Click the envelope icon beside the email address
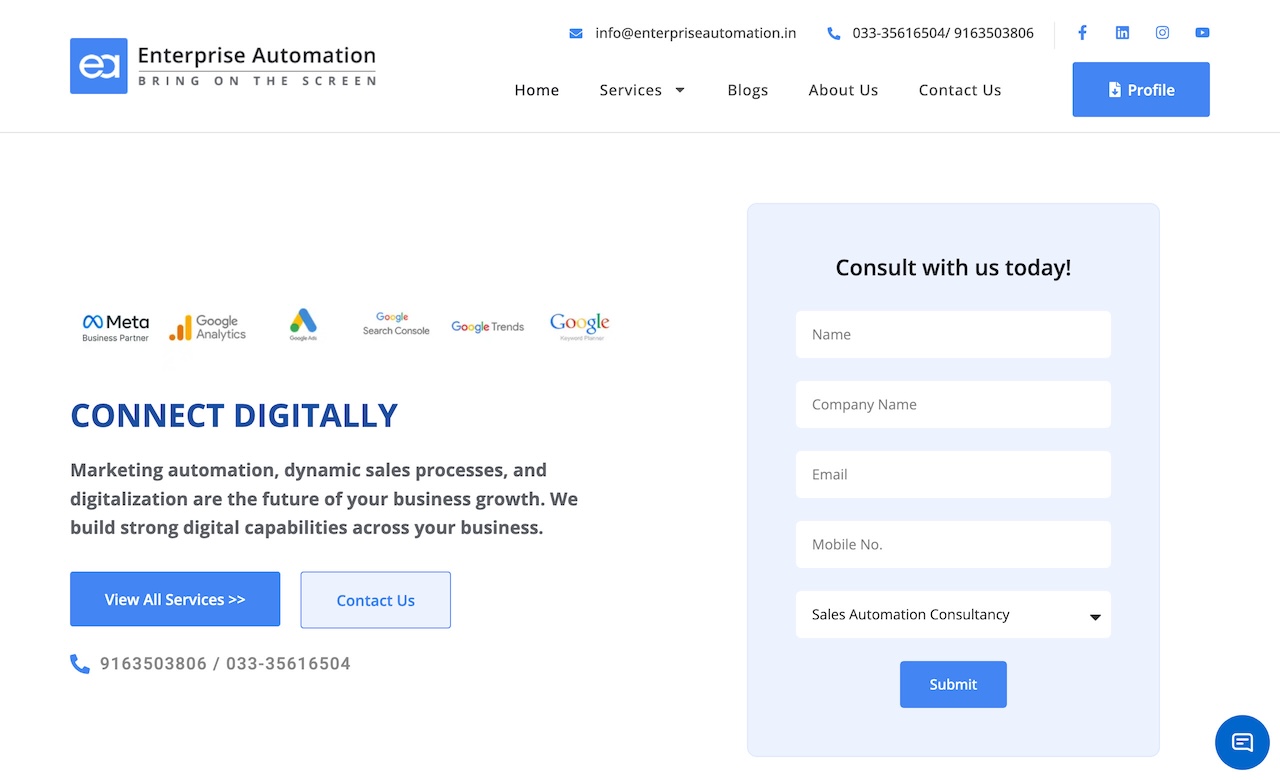The image size is (1280, 780). [575, 32]
